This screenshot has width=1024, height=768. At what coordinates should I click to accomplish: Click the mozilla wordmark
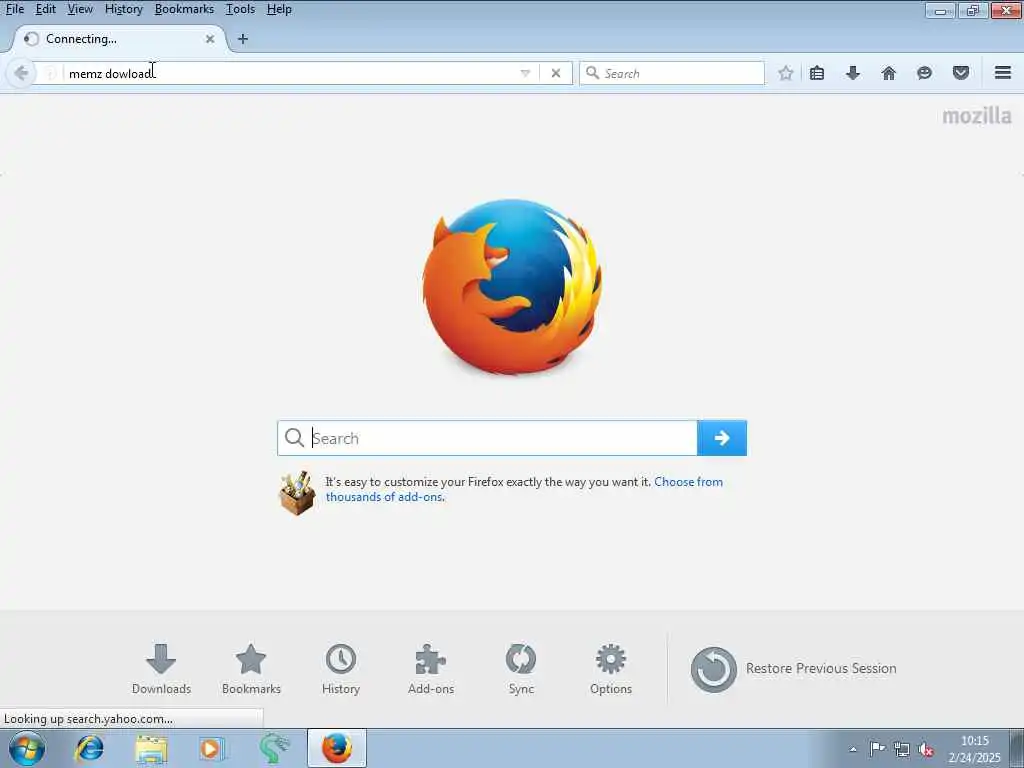[977, 116]
